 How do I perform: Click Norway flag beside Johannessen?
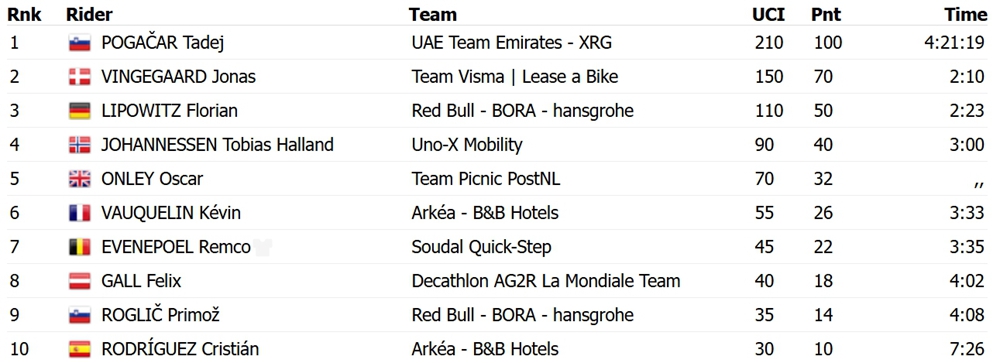80,145
